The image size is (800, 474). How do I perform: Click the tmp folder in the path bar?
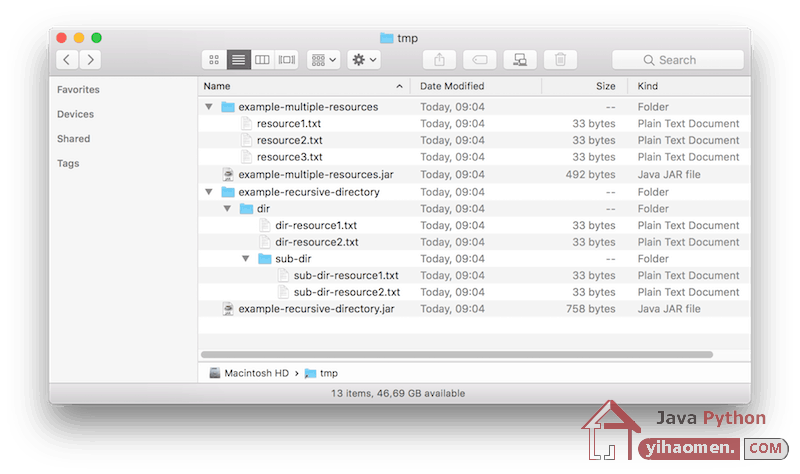click(321, 373)
